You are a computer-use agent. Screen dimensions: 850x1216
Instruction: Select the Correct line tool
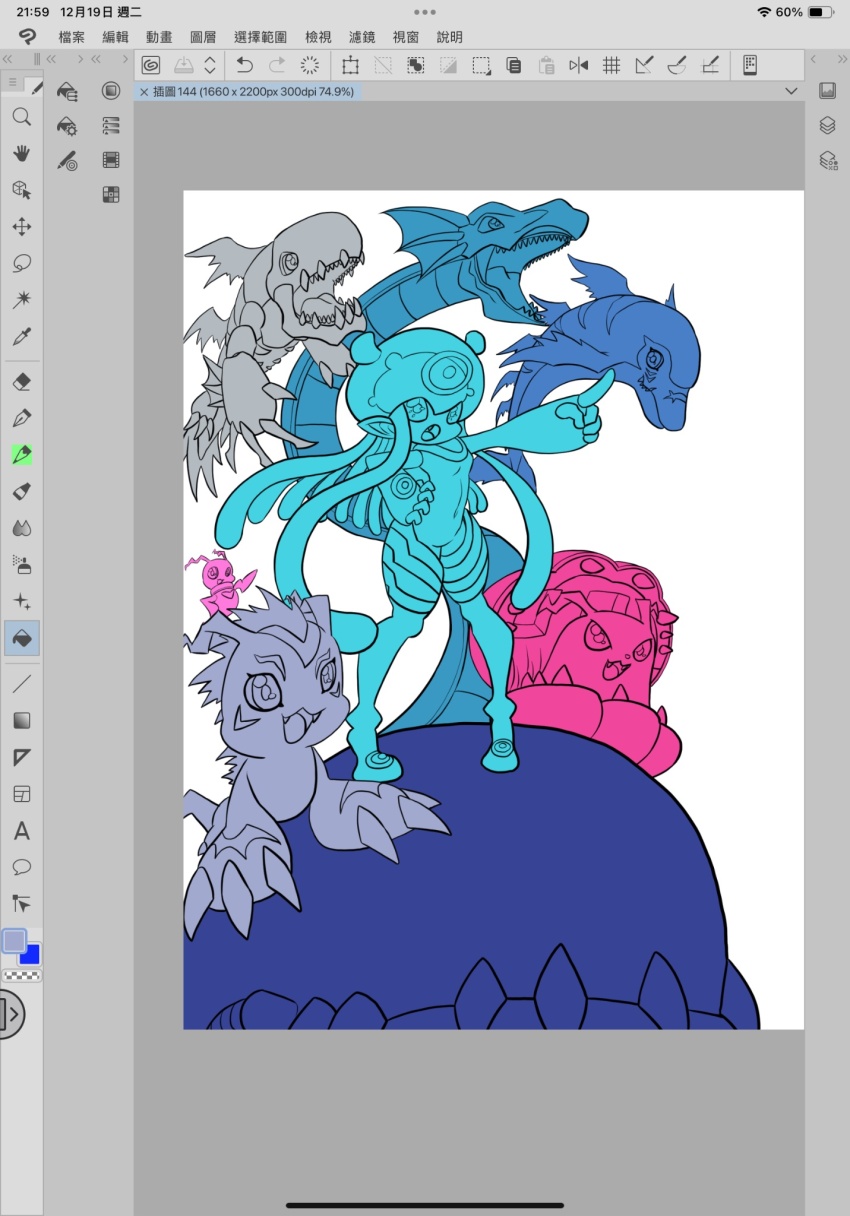[x=21, y=904]
